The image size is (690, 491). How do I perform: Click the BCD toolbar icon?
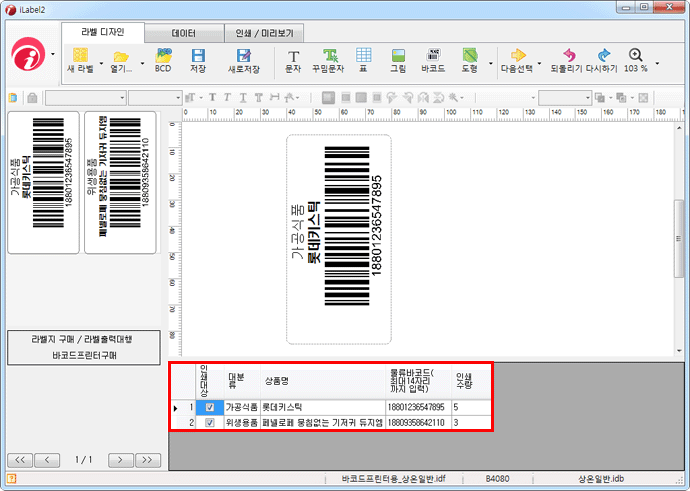tap(163, 55)
